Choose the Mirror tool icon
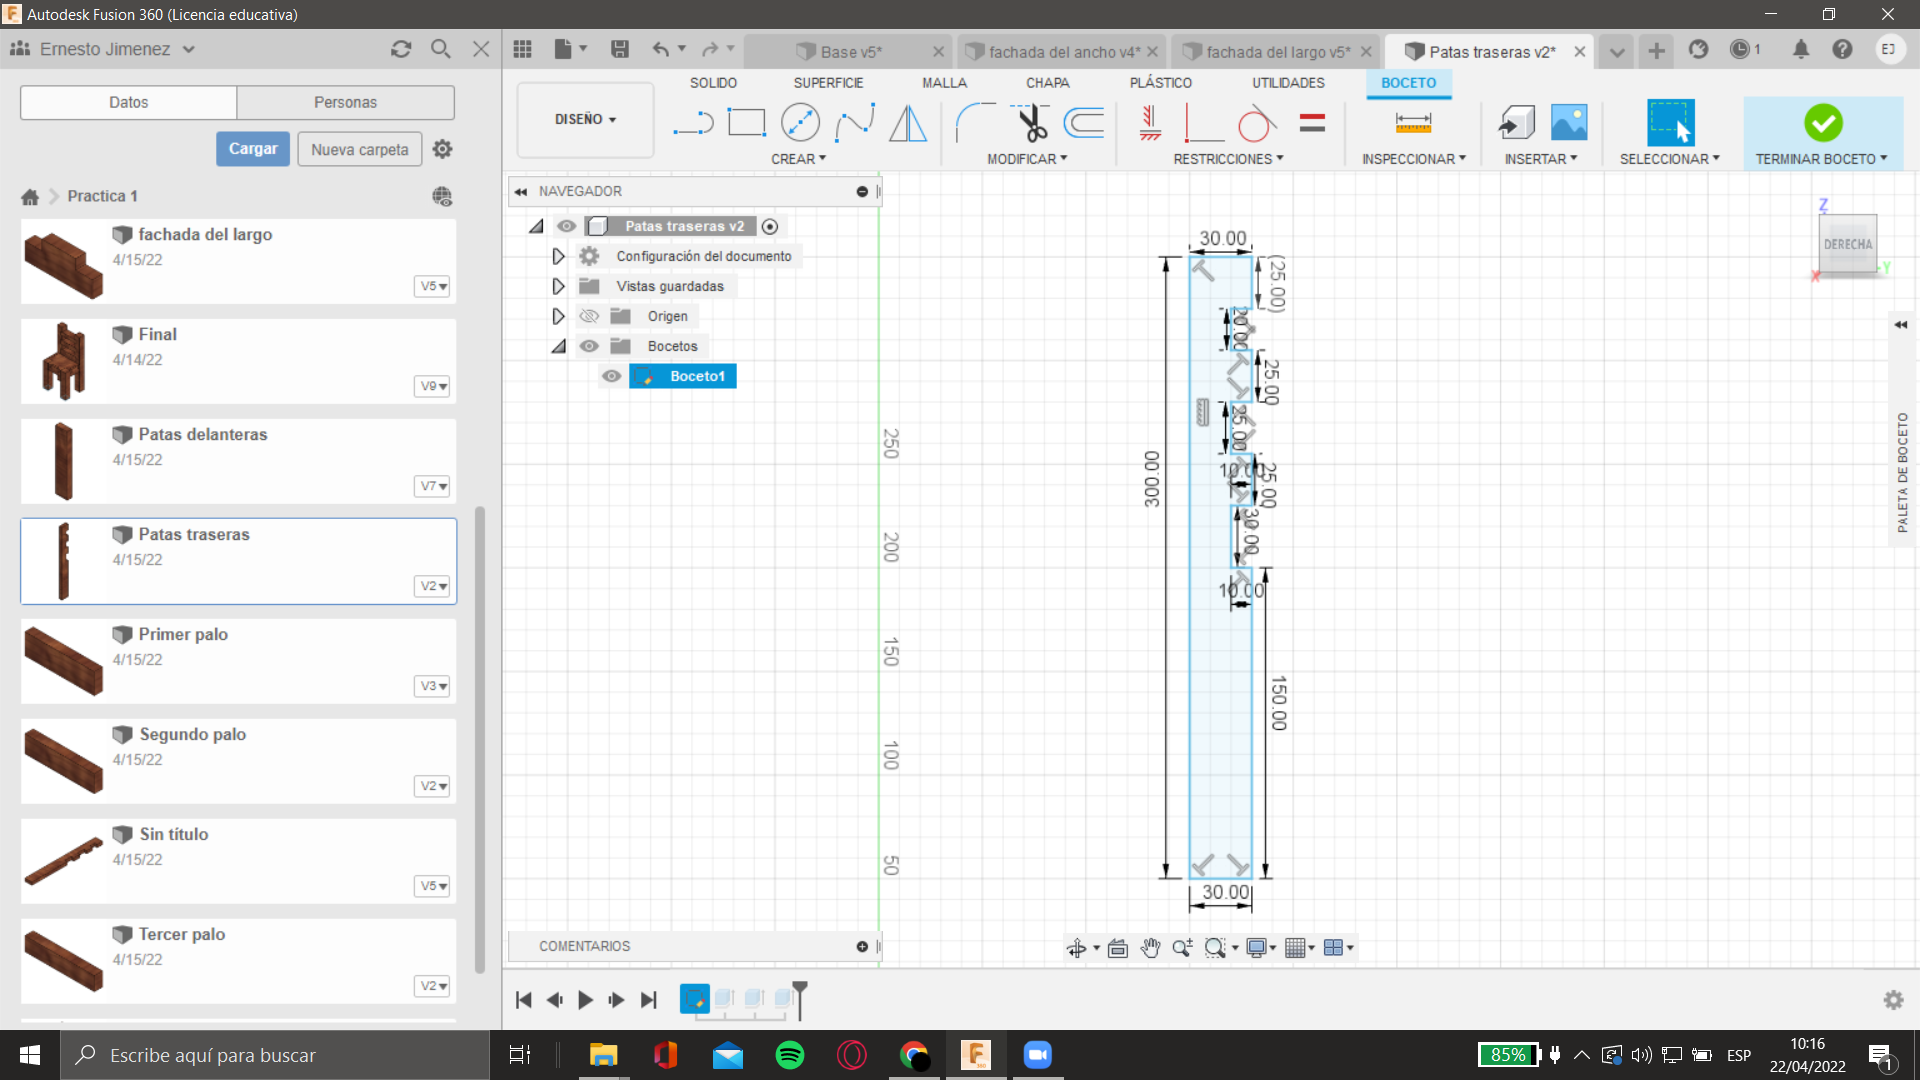Image resolution: width=1920 pixels, height=1080 pixels. tap(908, 123)
